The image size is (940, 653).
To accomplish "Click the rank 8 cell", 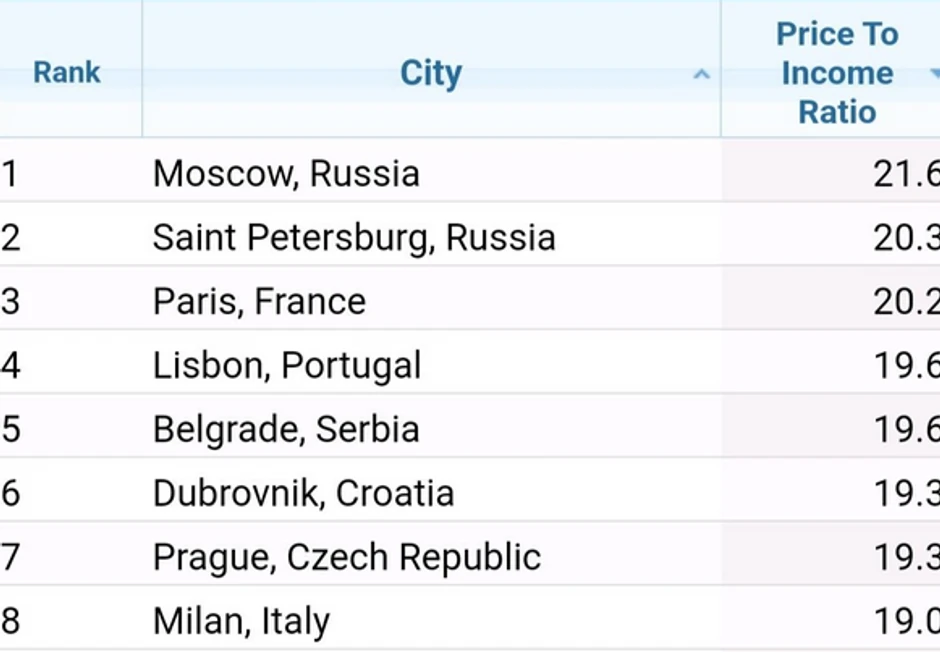I will pos(10,622).
